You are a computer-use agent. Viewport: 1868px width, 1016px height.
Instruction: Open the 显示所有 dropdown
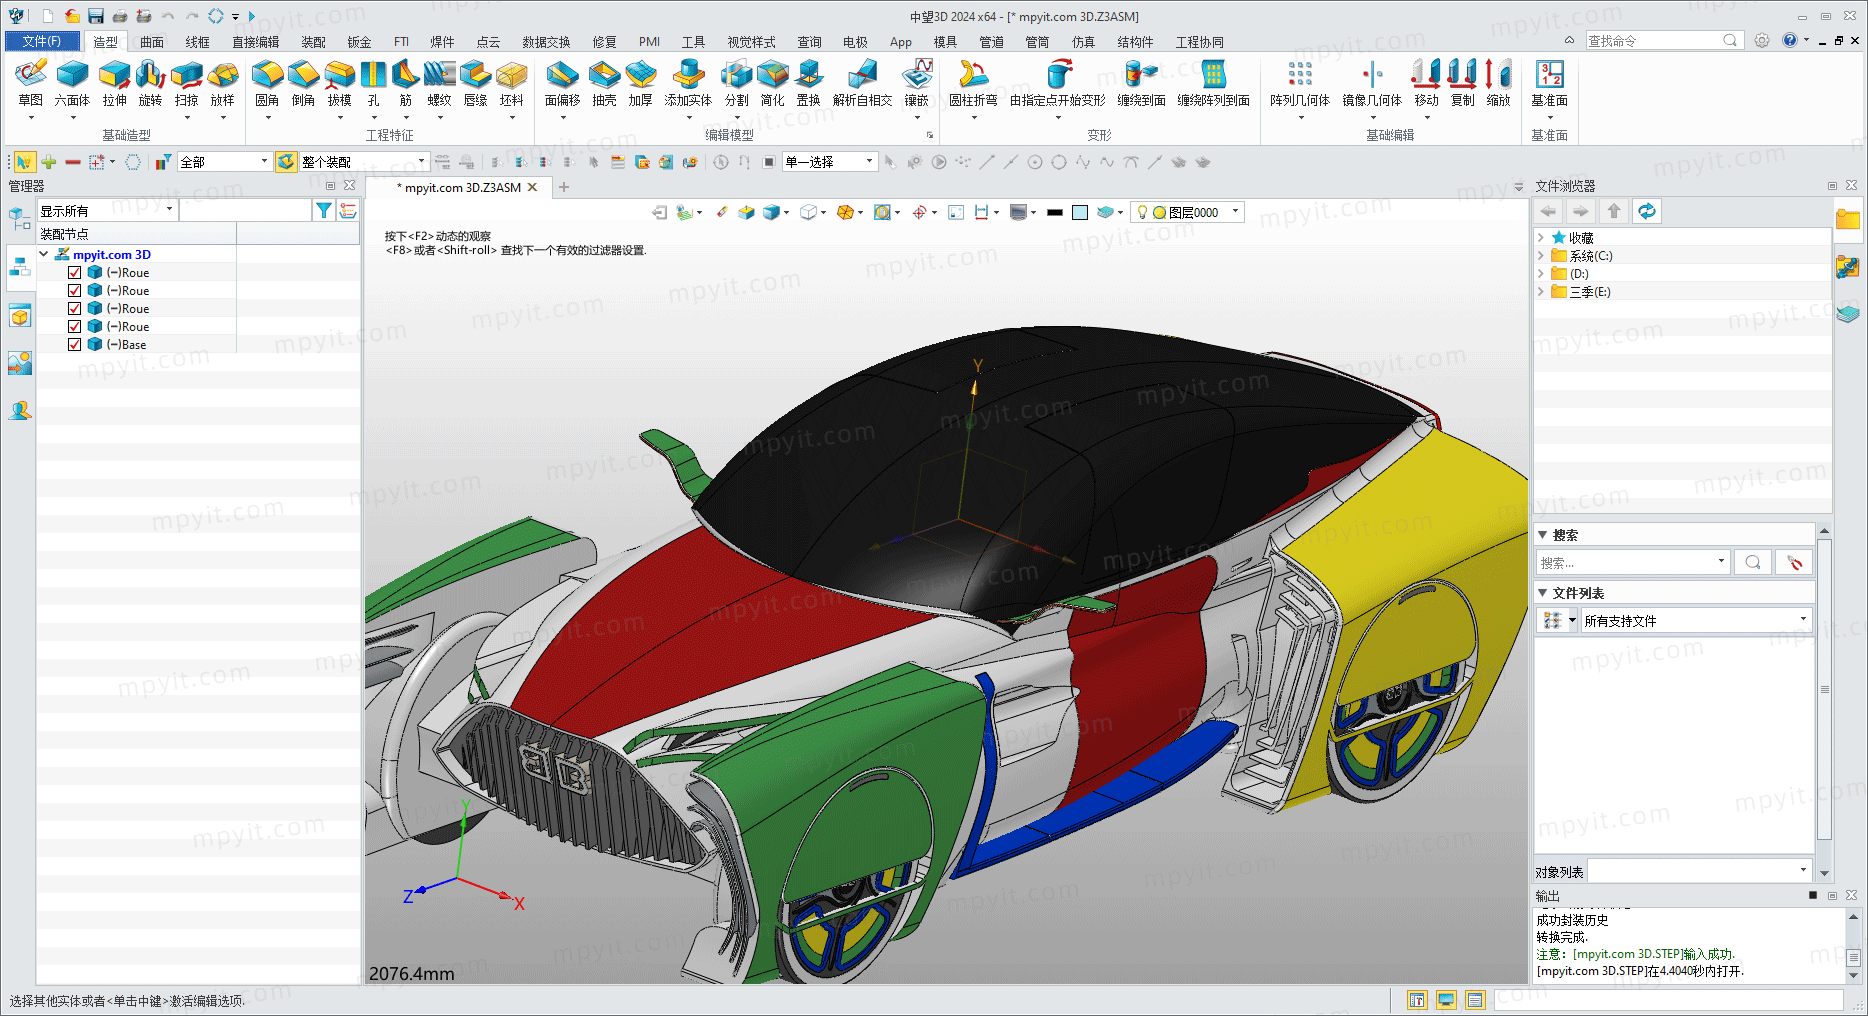point(107,210)
